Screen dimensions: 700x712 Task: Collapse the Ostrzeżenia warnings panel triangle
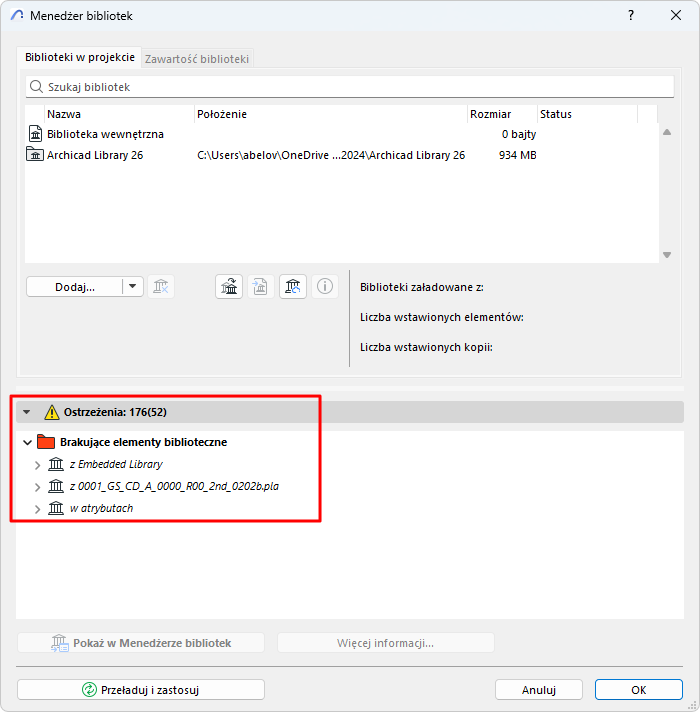[x=27, y=412]
